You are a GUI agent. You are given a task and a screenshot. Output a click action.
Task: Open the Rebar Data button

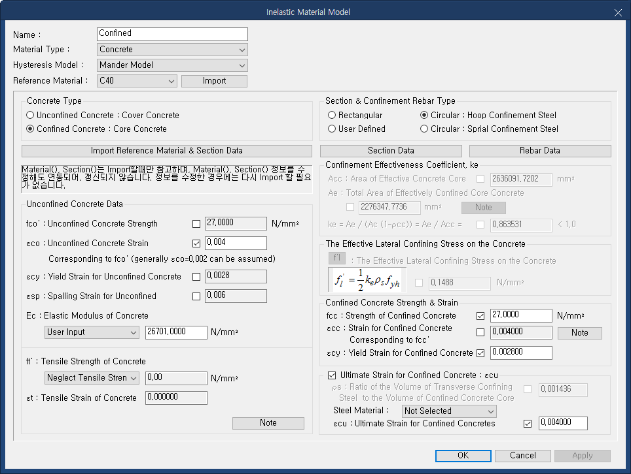tap(540, 151)
